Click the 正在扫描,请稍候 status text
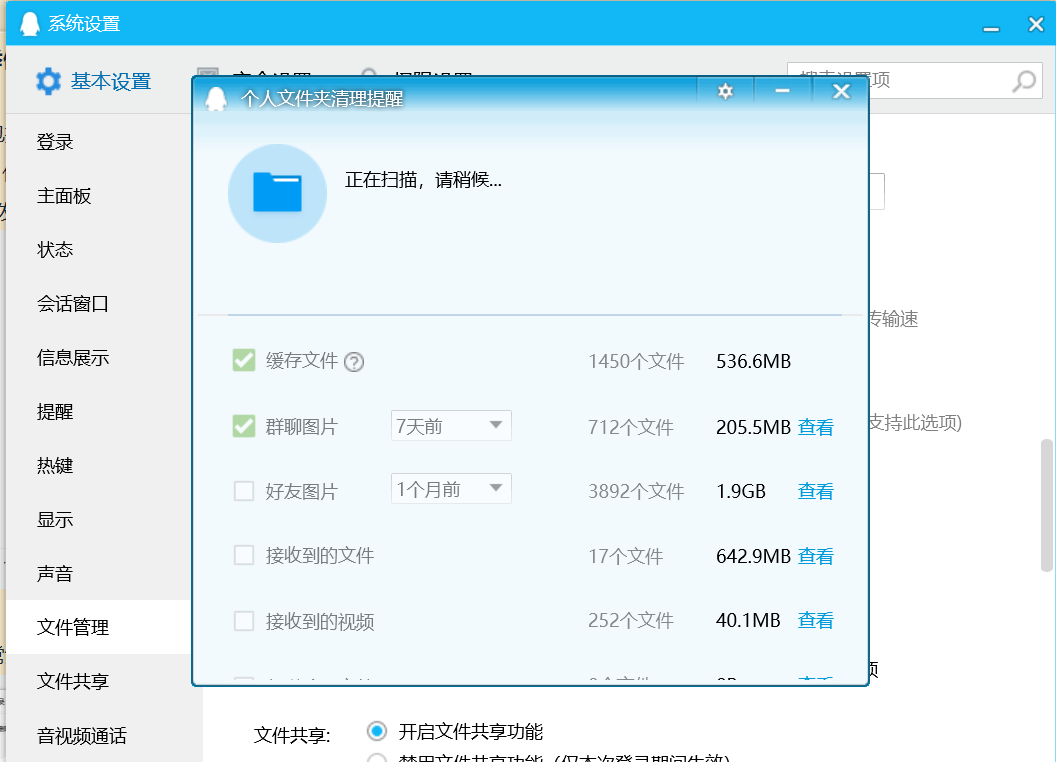 (423, 180)
